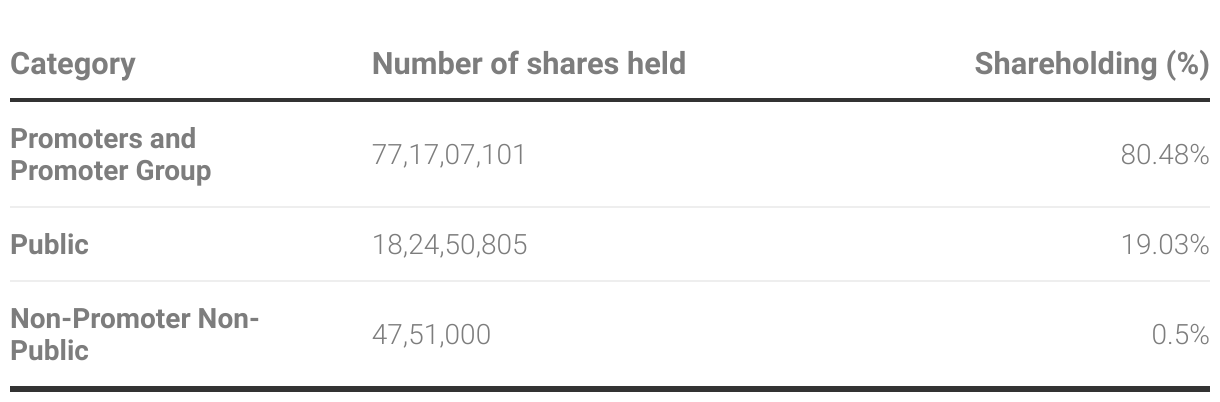Select the Promoters and Promoter Group row label
1220x402 pixels.
[111, 154]
